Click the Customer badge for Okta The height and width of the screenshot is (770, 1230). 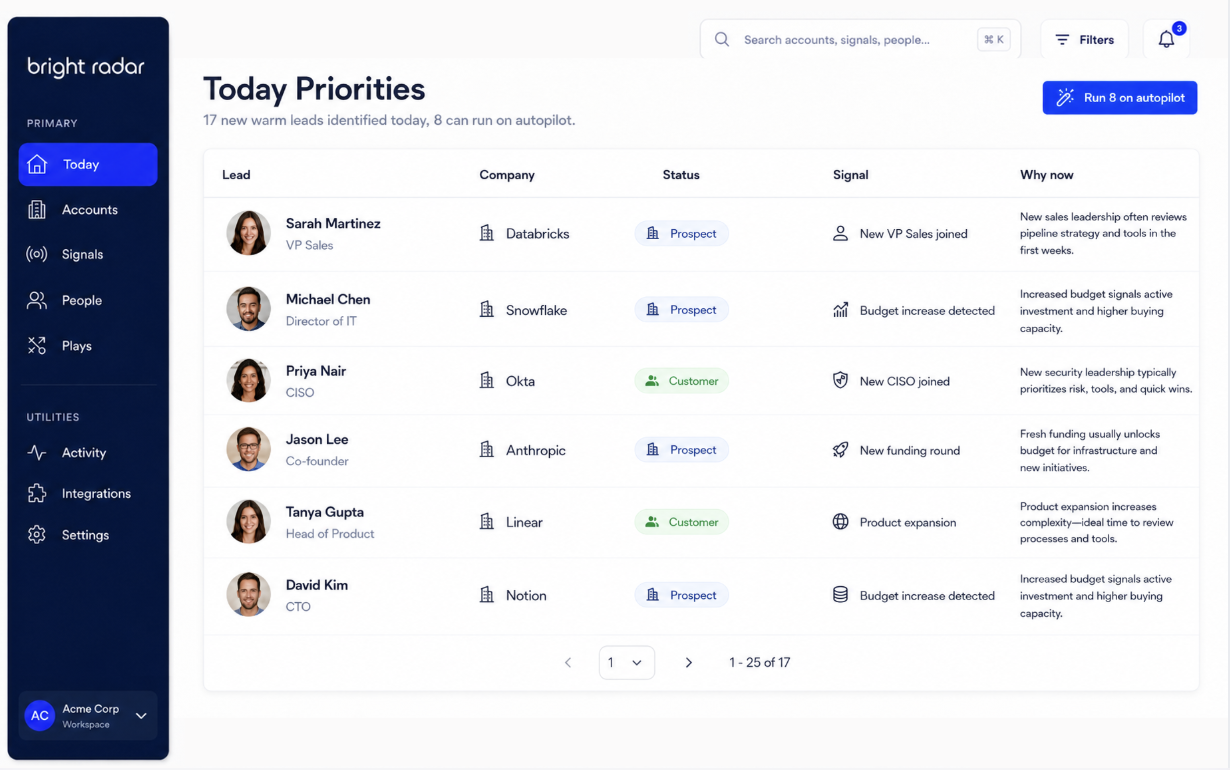(682, 381)
